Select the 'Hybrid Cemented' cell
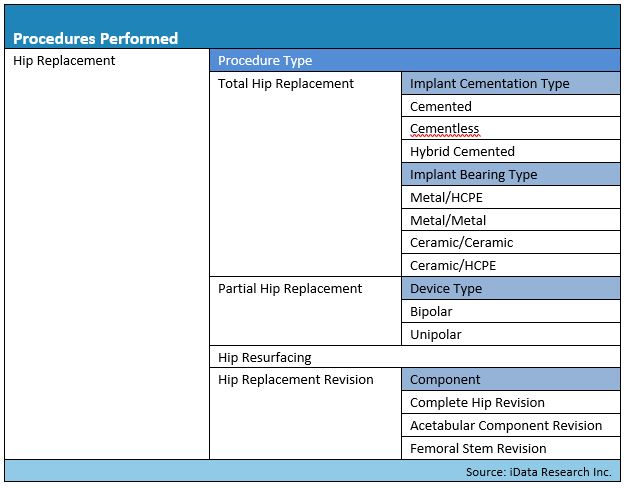626x488 pixels. (511, 151)
